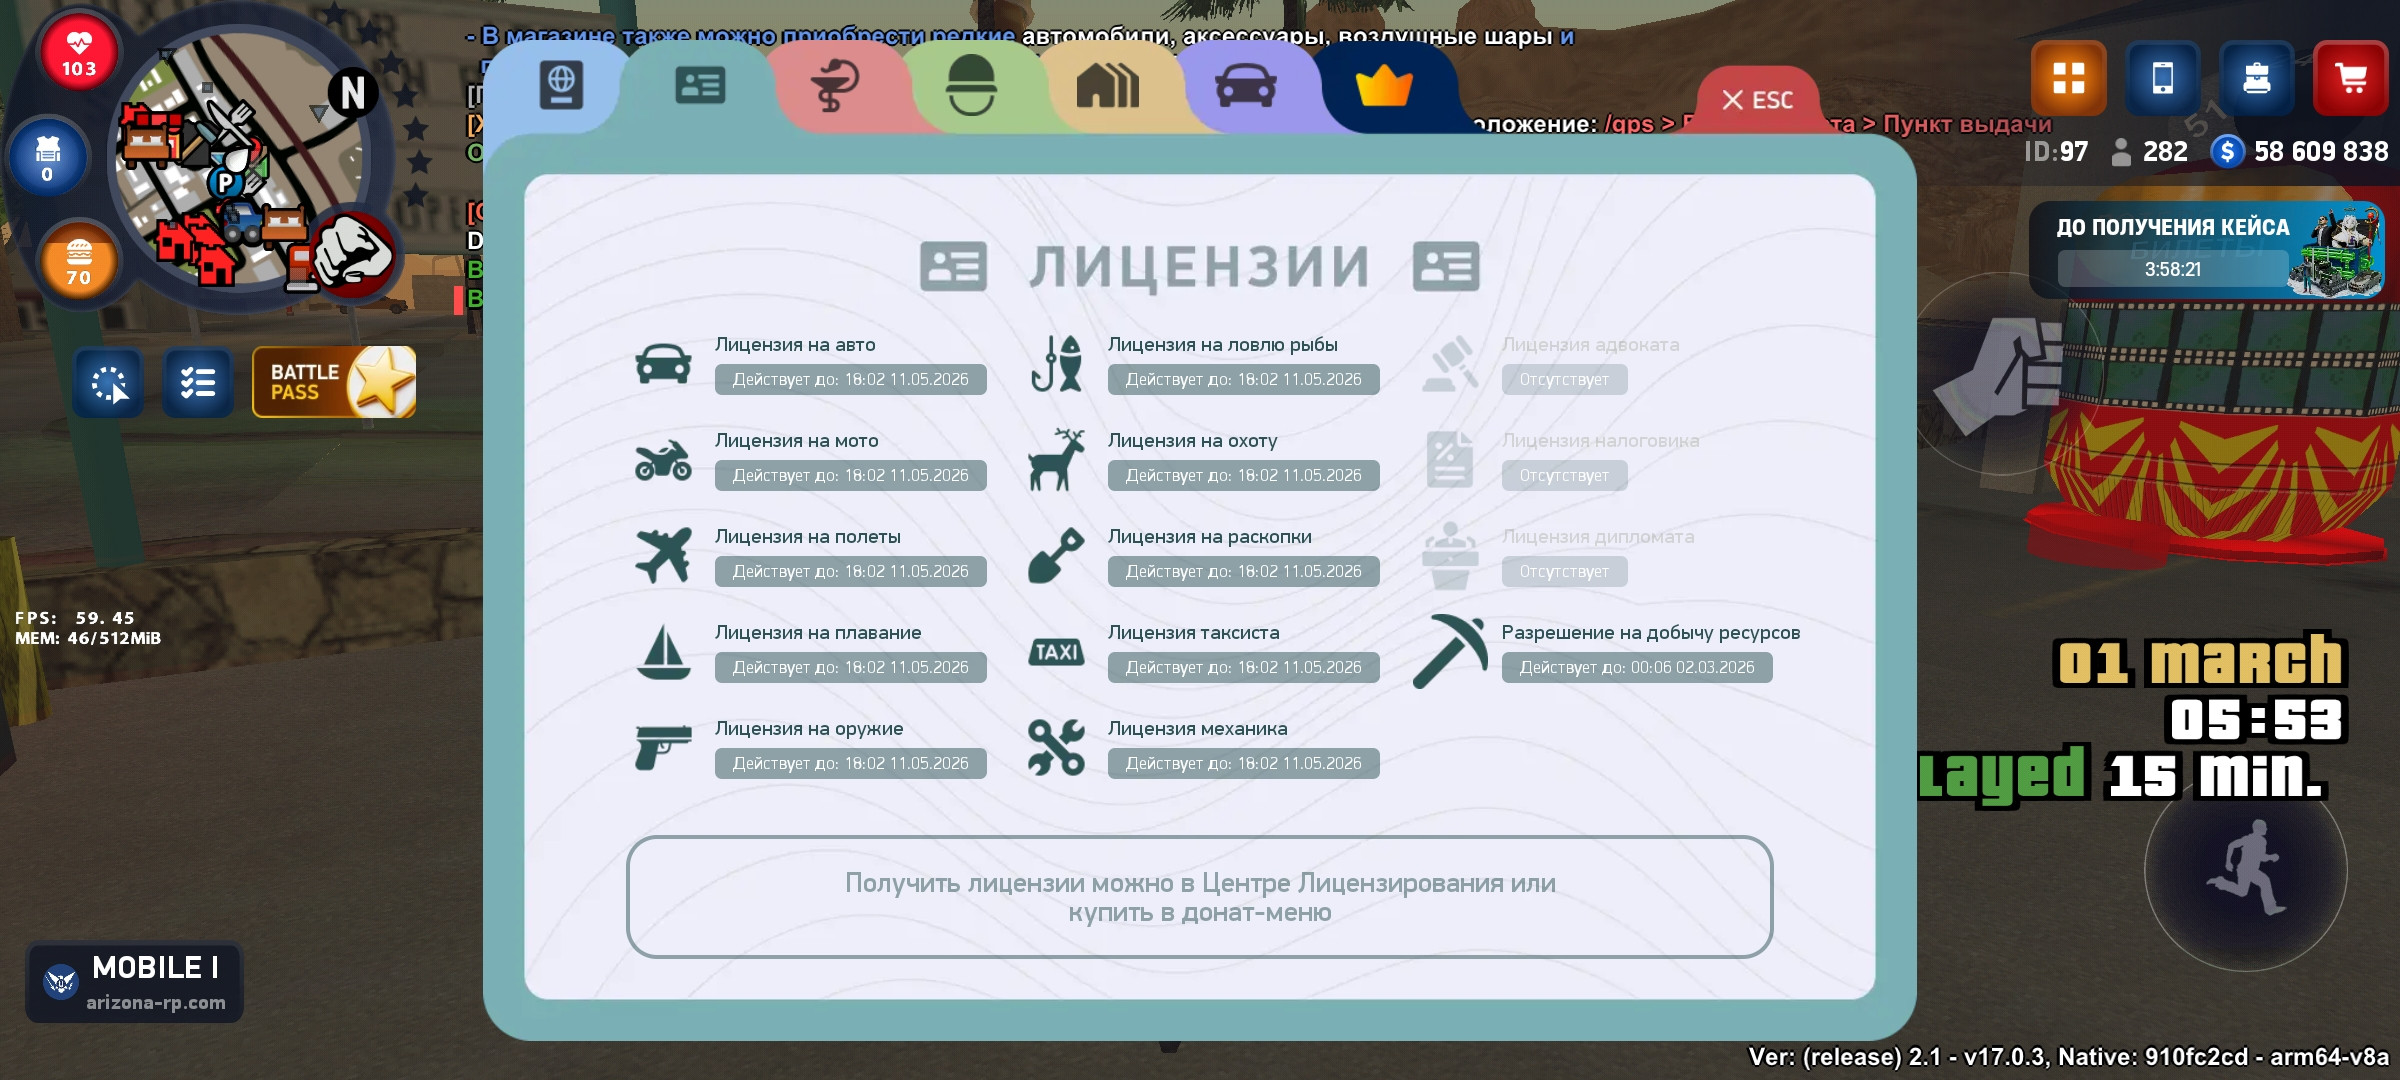Tap the phone icon
2400x1080 pixels.
tap(2162, 78)
